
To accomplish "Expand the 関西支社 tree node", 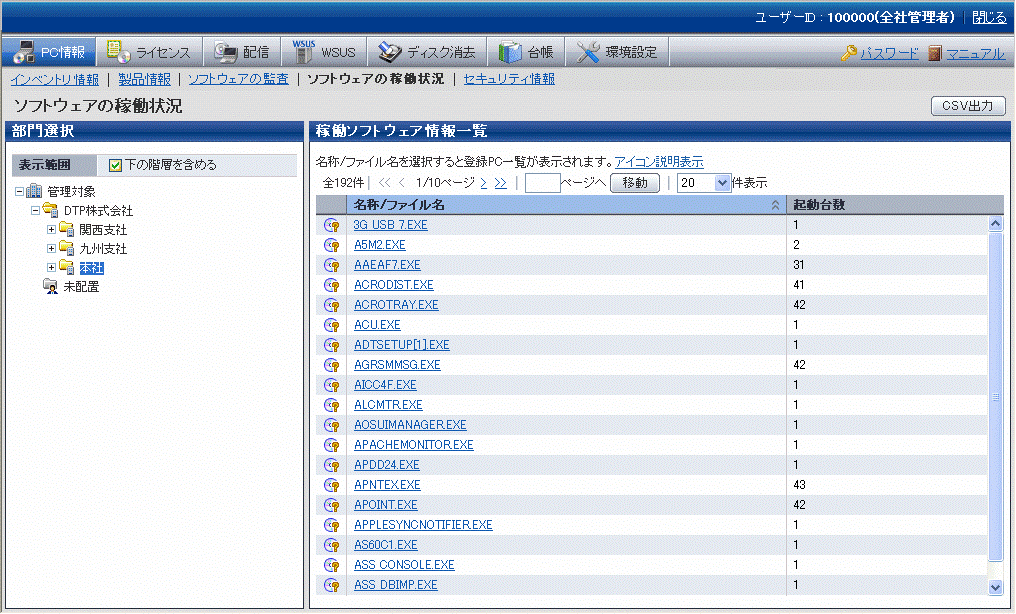I will pos(51,230).
